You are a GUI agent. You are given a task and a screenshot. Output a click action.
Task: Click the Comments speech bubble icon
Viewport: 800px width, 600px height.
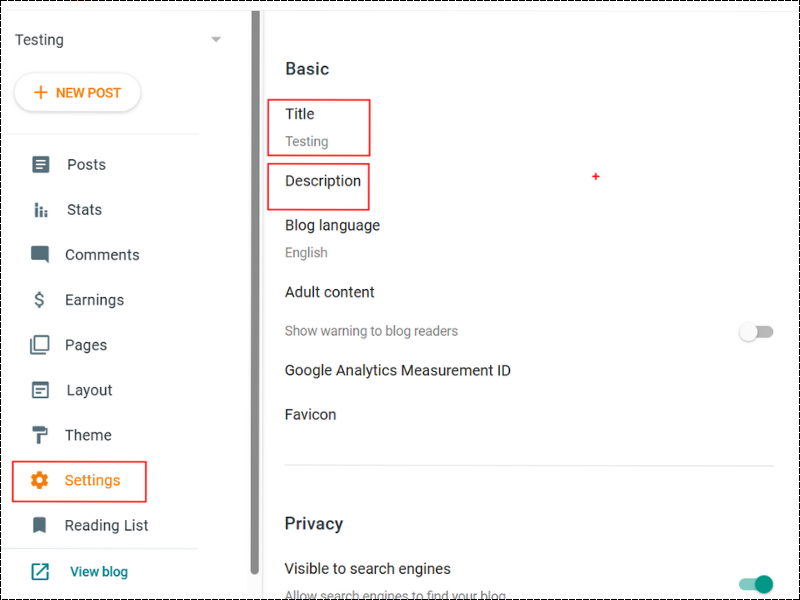[40, 254]
